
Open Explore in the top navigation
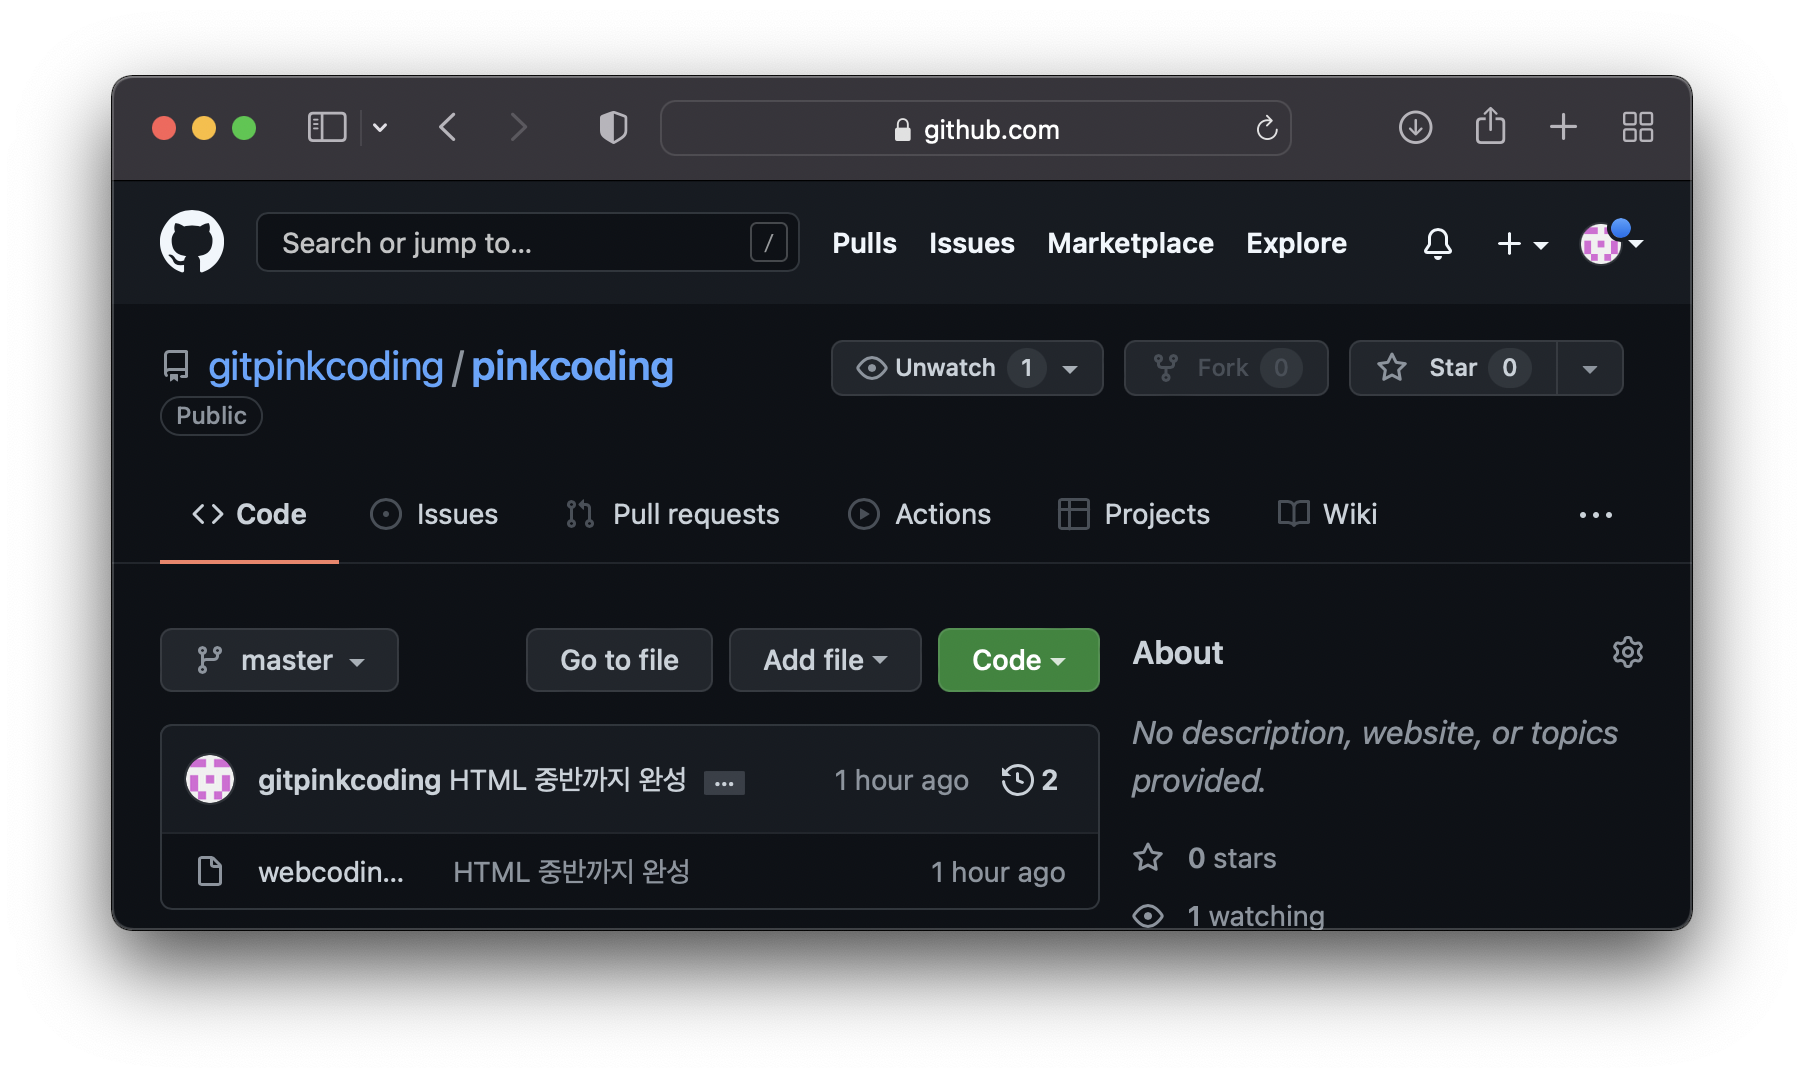click(x=1296, y=243)
